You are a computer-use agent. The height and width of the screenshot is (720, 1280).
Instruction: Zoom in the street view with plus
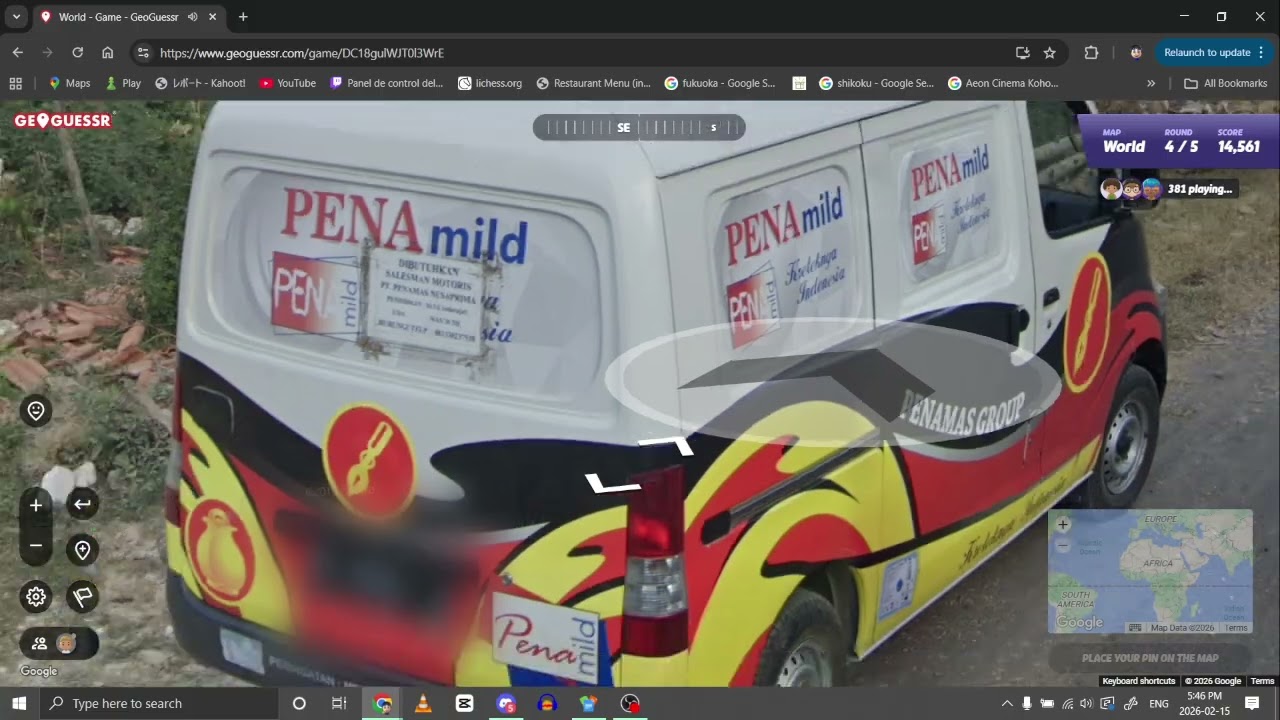(36, 505)
